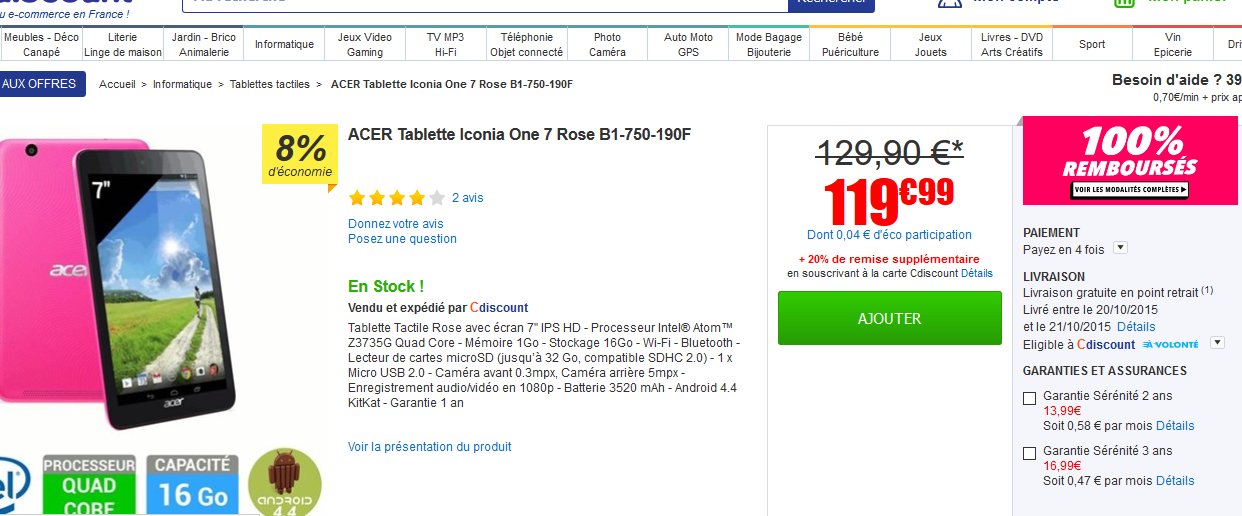Open the 2 avis reviews link
Image resolution: width=1242 pixels, height=516 pixels.
coord(467,198)
